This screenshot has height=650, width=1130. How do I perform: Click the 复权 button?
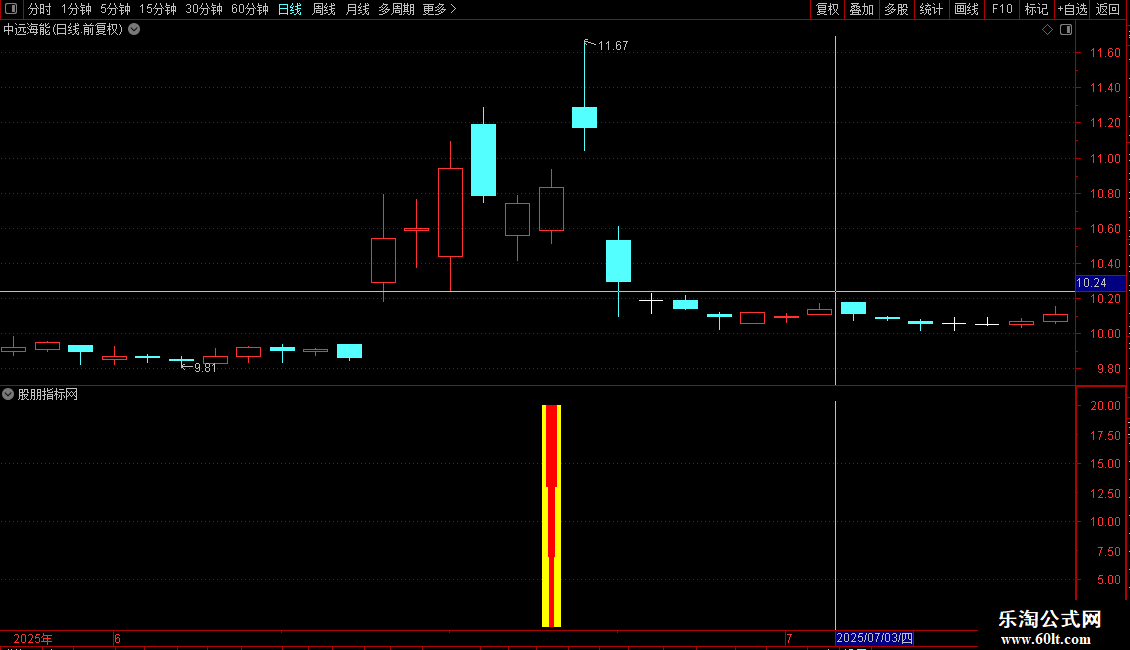(x=827, y=9)
